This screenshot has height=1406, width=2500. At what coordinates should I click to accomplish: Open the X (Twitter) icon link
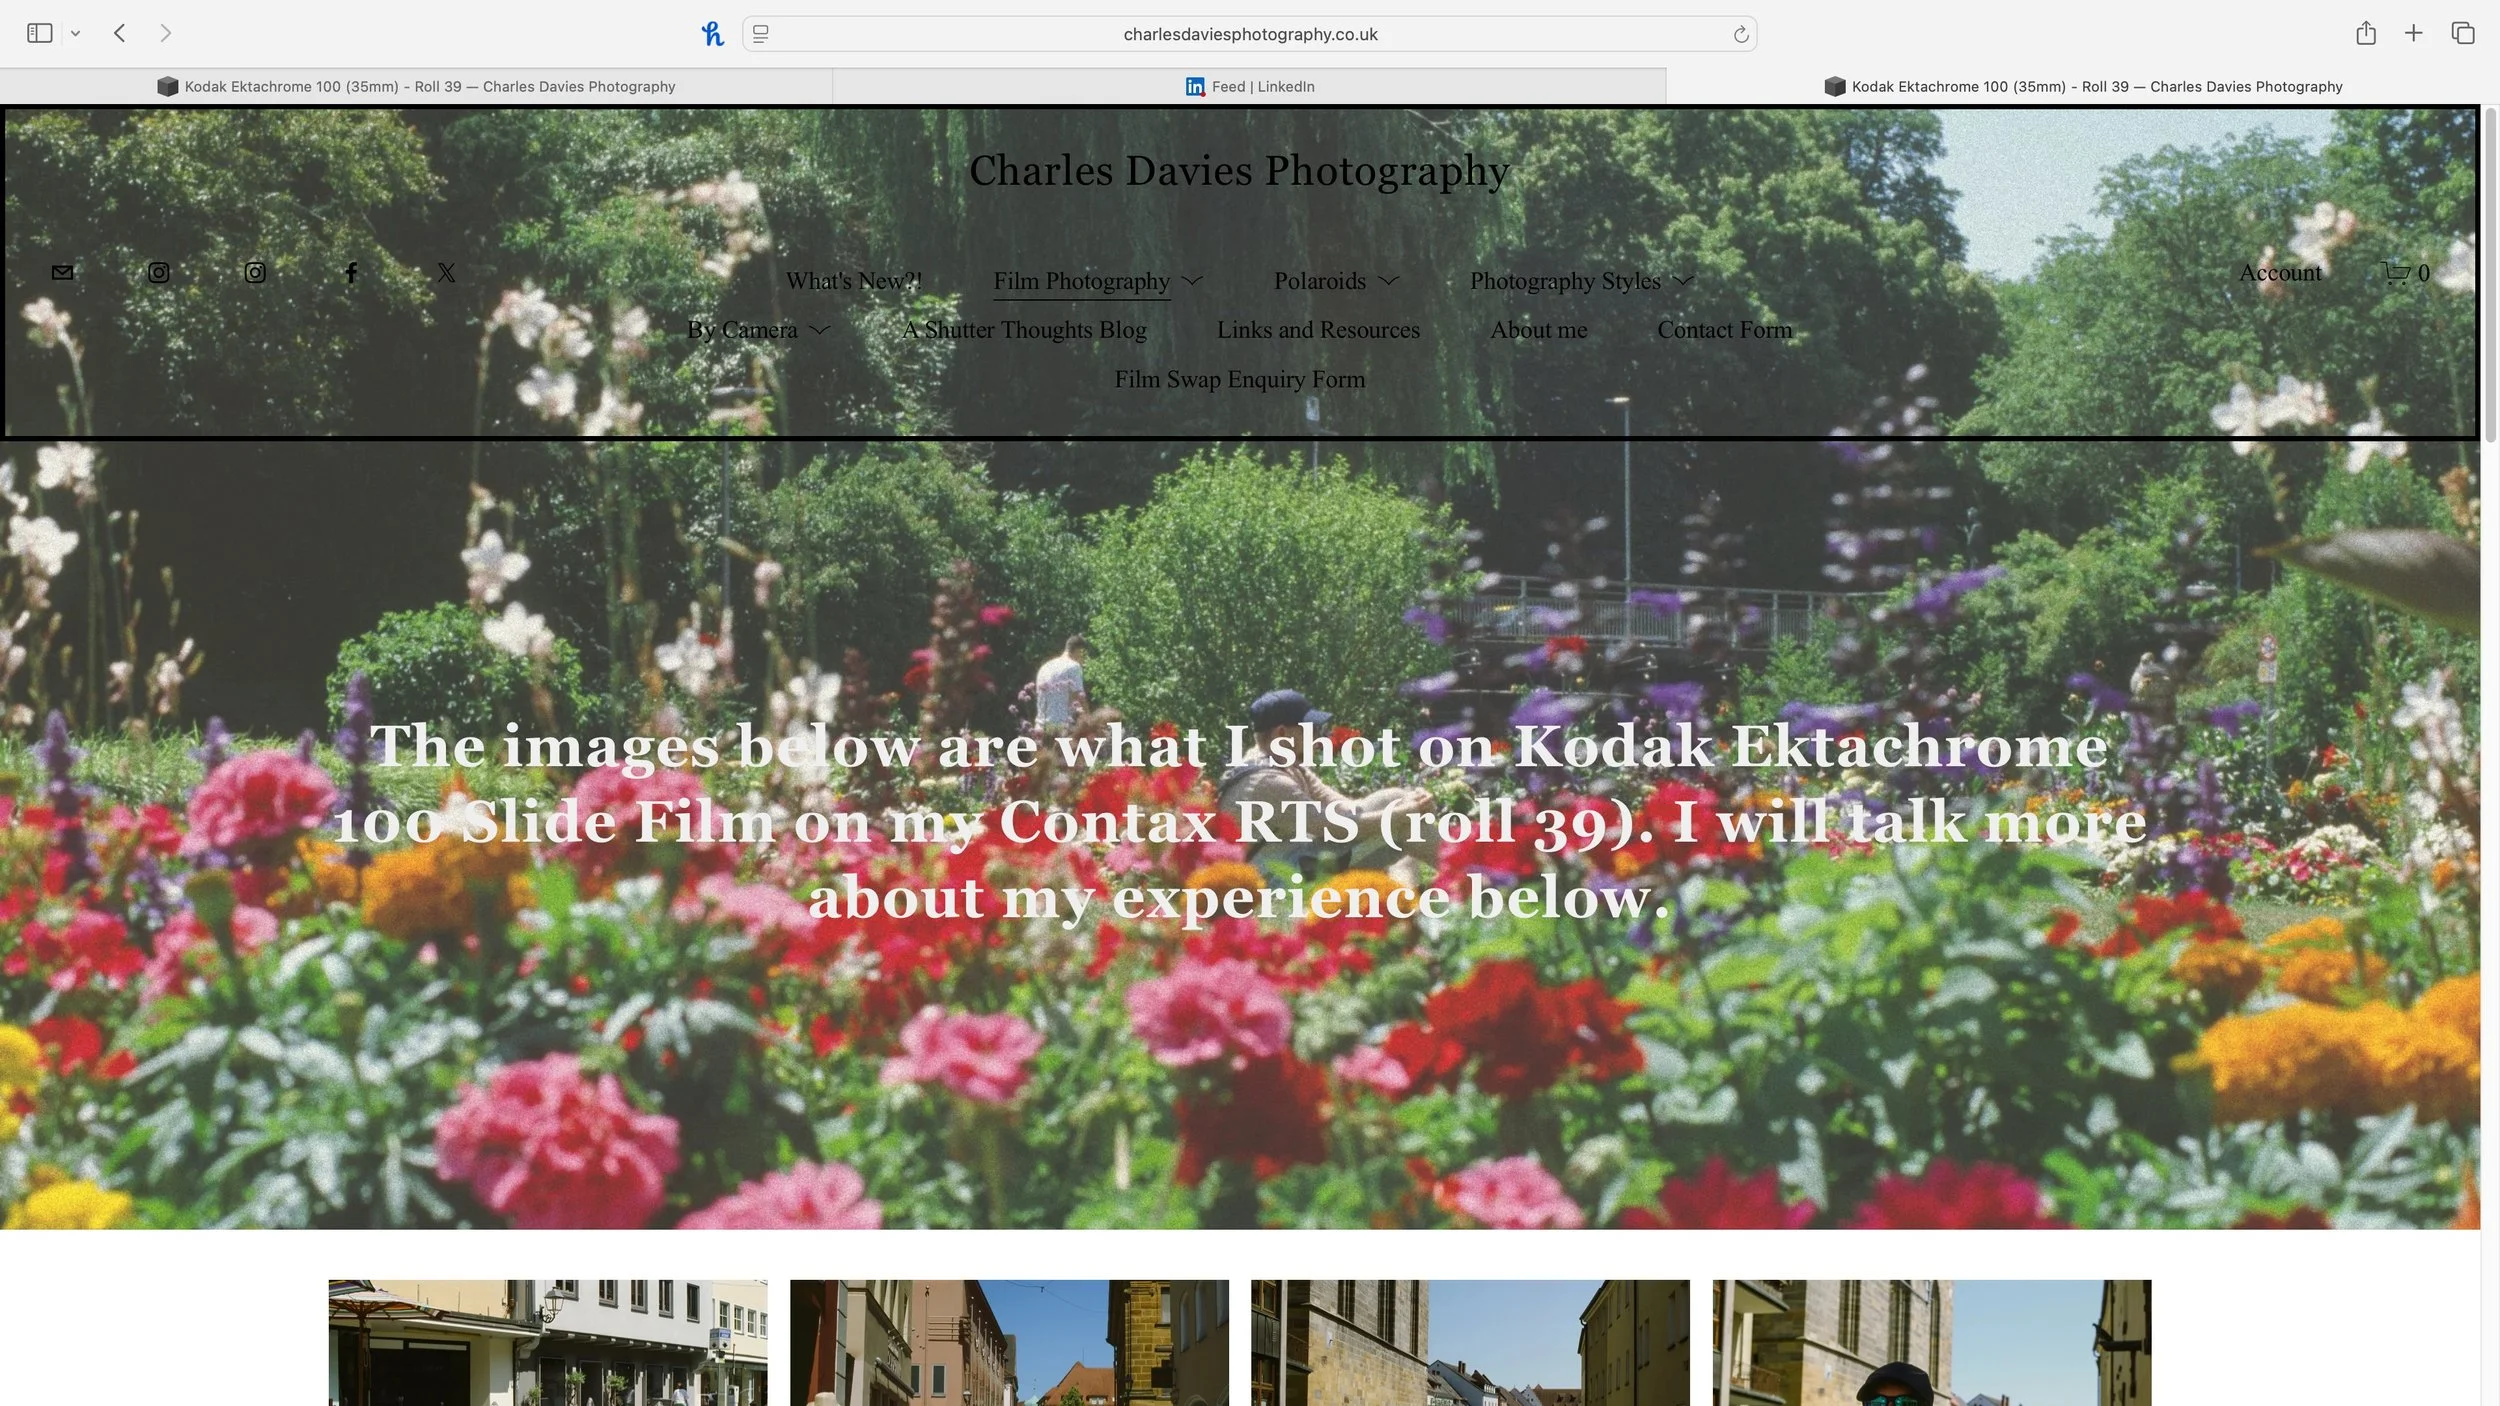446,272
